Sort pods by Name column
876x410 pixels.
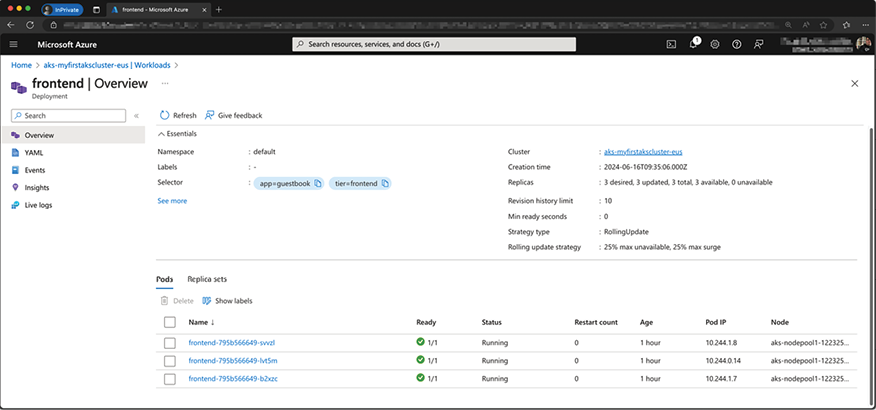202,322
